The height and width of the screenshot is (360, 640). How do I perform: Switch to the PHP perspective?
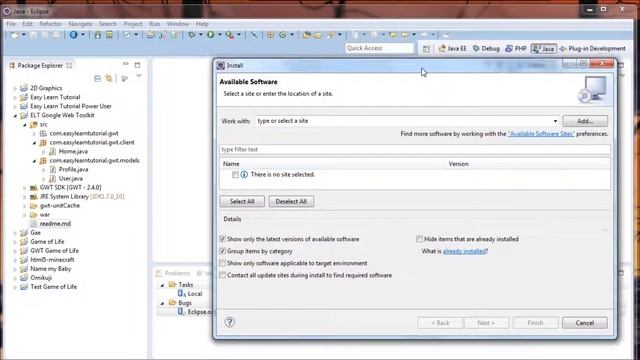pos(516,49)
